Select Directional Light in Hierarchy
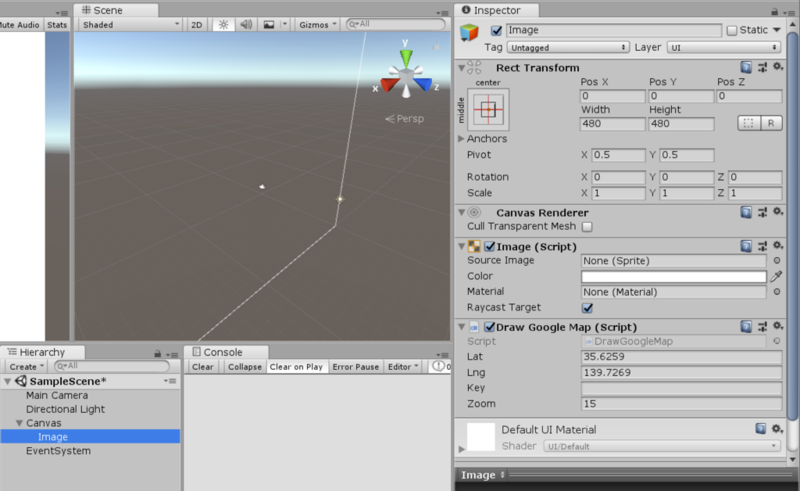 pos(65,409)
